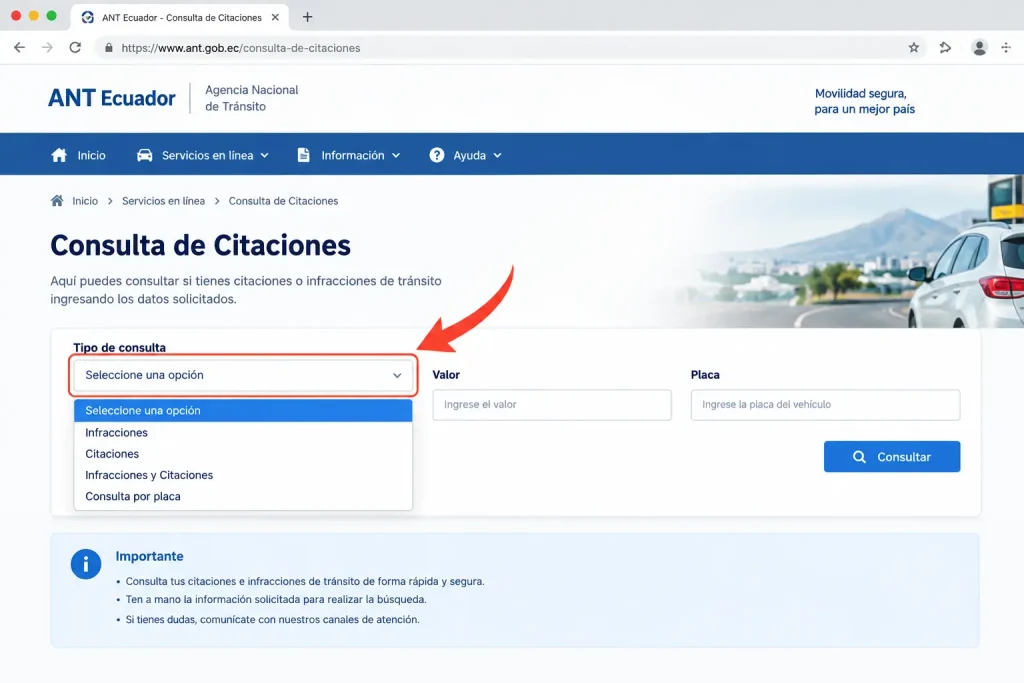Click the Inicio breadcrumb link

(85, 201)
